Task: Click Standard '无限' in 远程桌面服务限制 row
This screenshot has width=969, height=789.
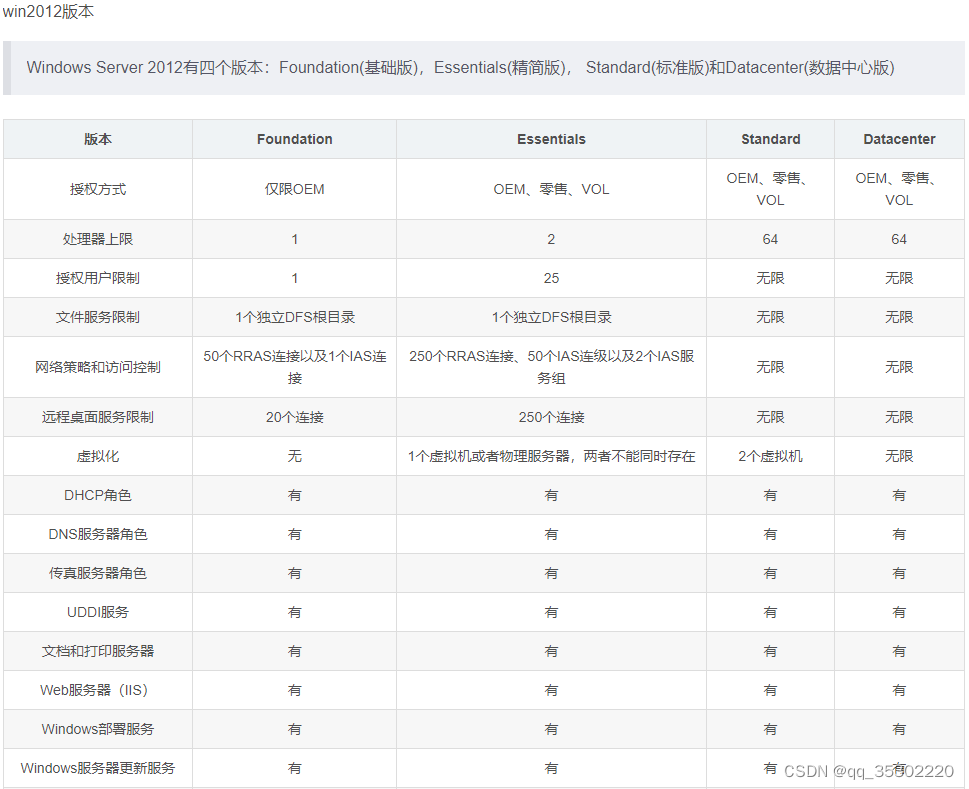Action: point(770,417)
